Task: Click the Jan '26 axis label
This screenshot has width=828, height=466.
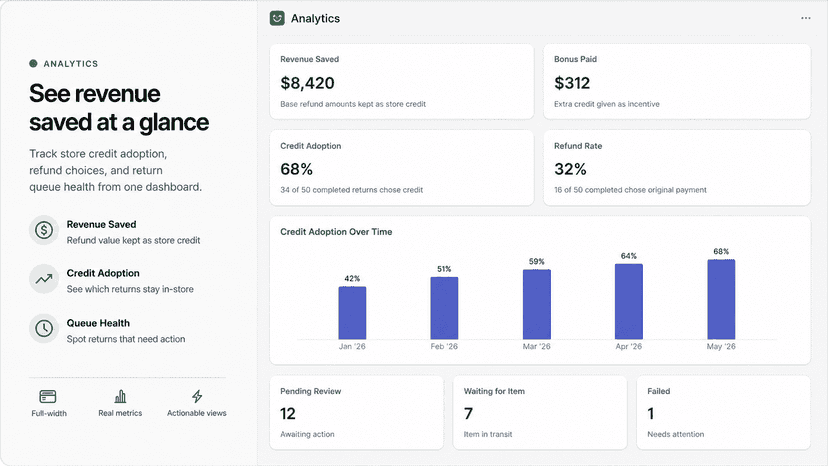Action: pos(352,347)
